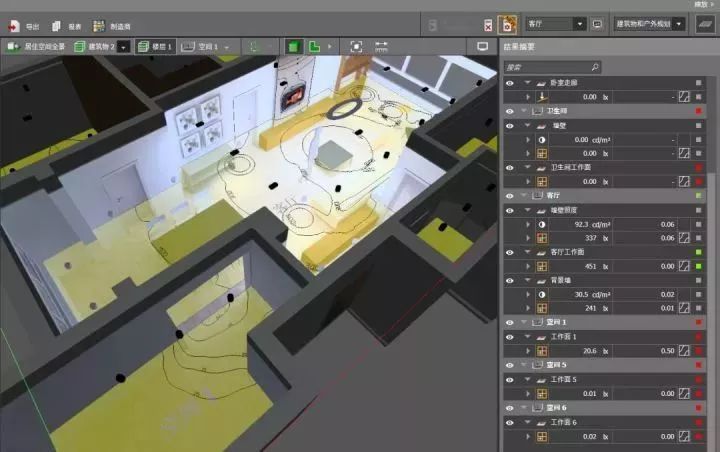Click the green square view mode icon
Viewport: 720px width, 452px height.
coord(294,46)
